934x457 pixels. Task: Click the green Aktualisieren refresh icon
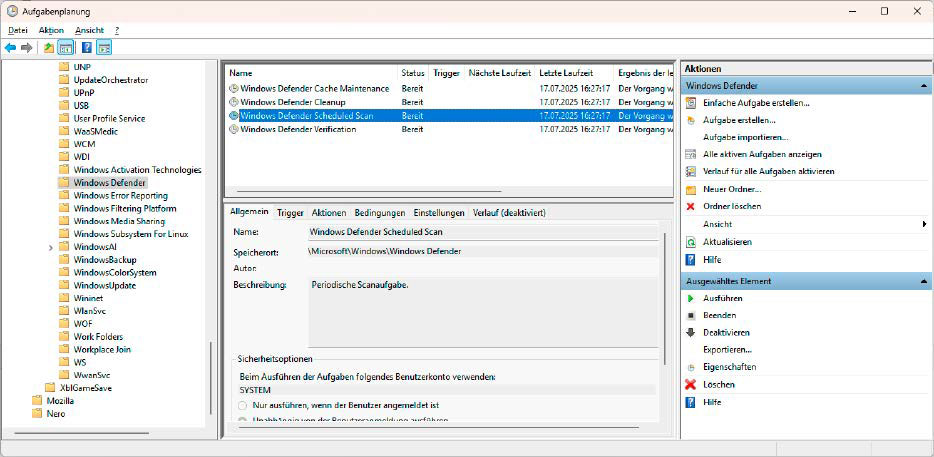tap(691, 243)
